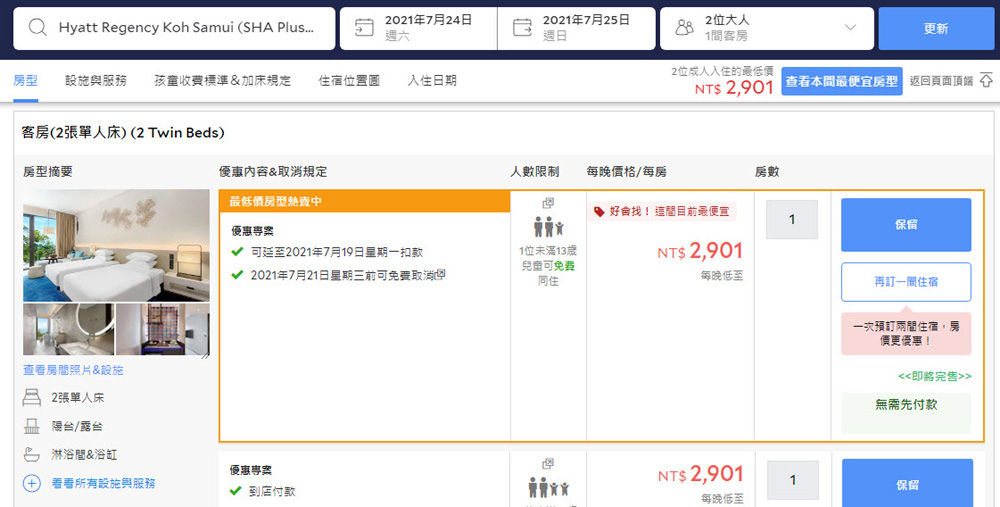Click 無需先付款 label
The height and width of the screenshot is (507, 1000).
tap(906, 404)
